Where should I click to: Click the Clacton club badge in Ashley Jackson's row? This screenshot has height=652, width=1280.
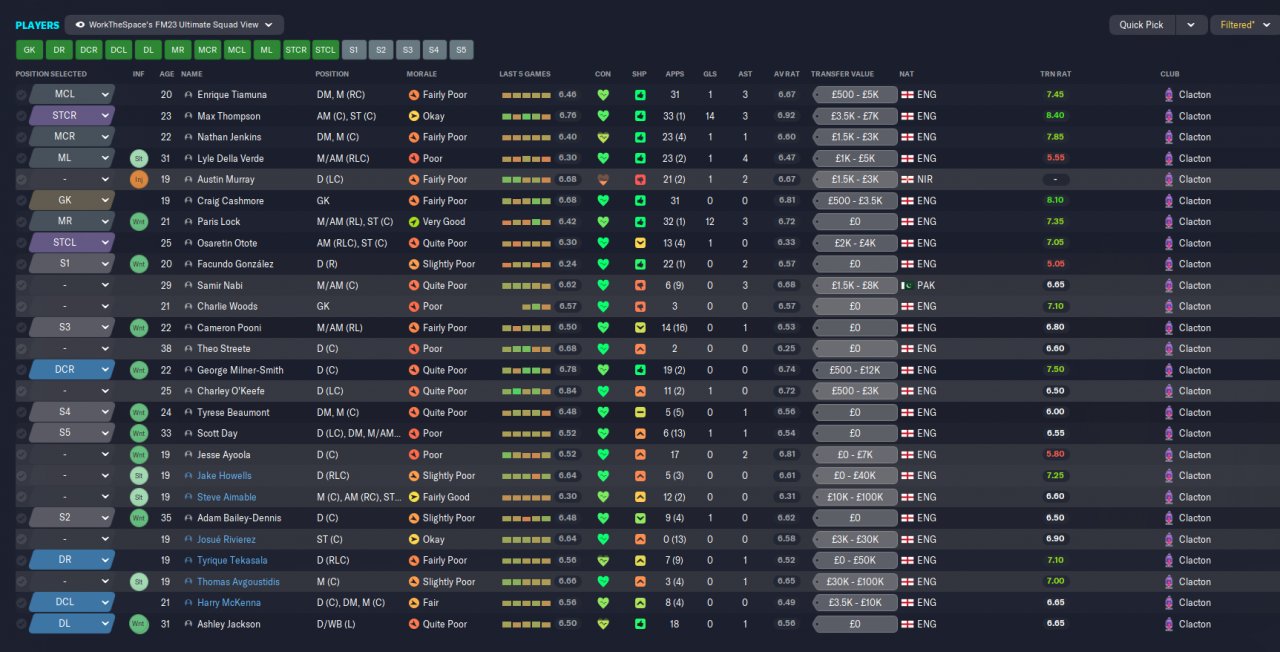pyautogui.click(x=1169, y=624)
